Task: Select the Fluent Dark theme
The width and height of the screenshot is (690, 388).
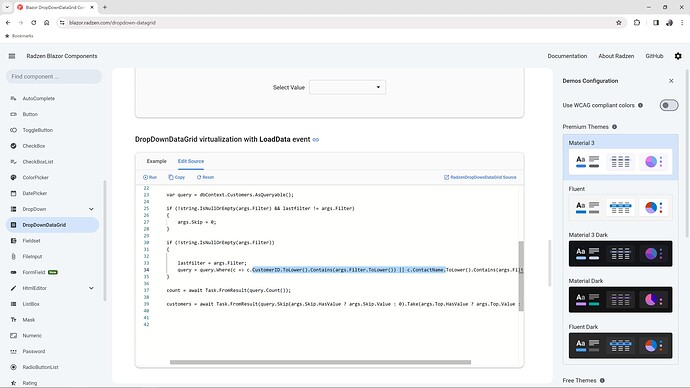Action: (620, 341)
